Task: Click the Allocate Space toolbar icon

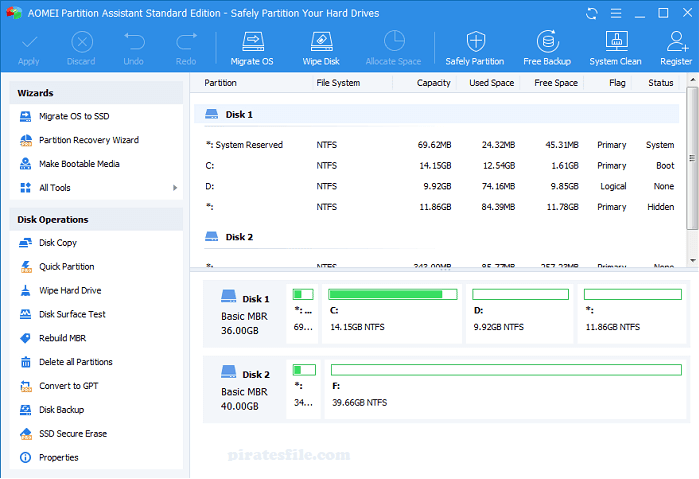Action: (x=394, y=42)
